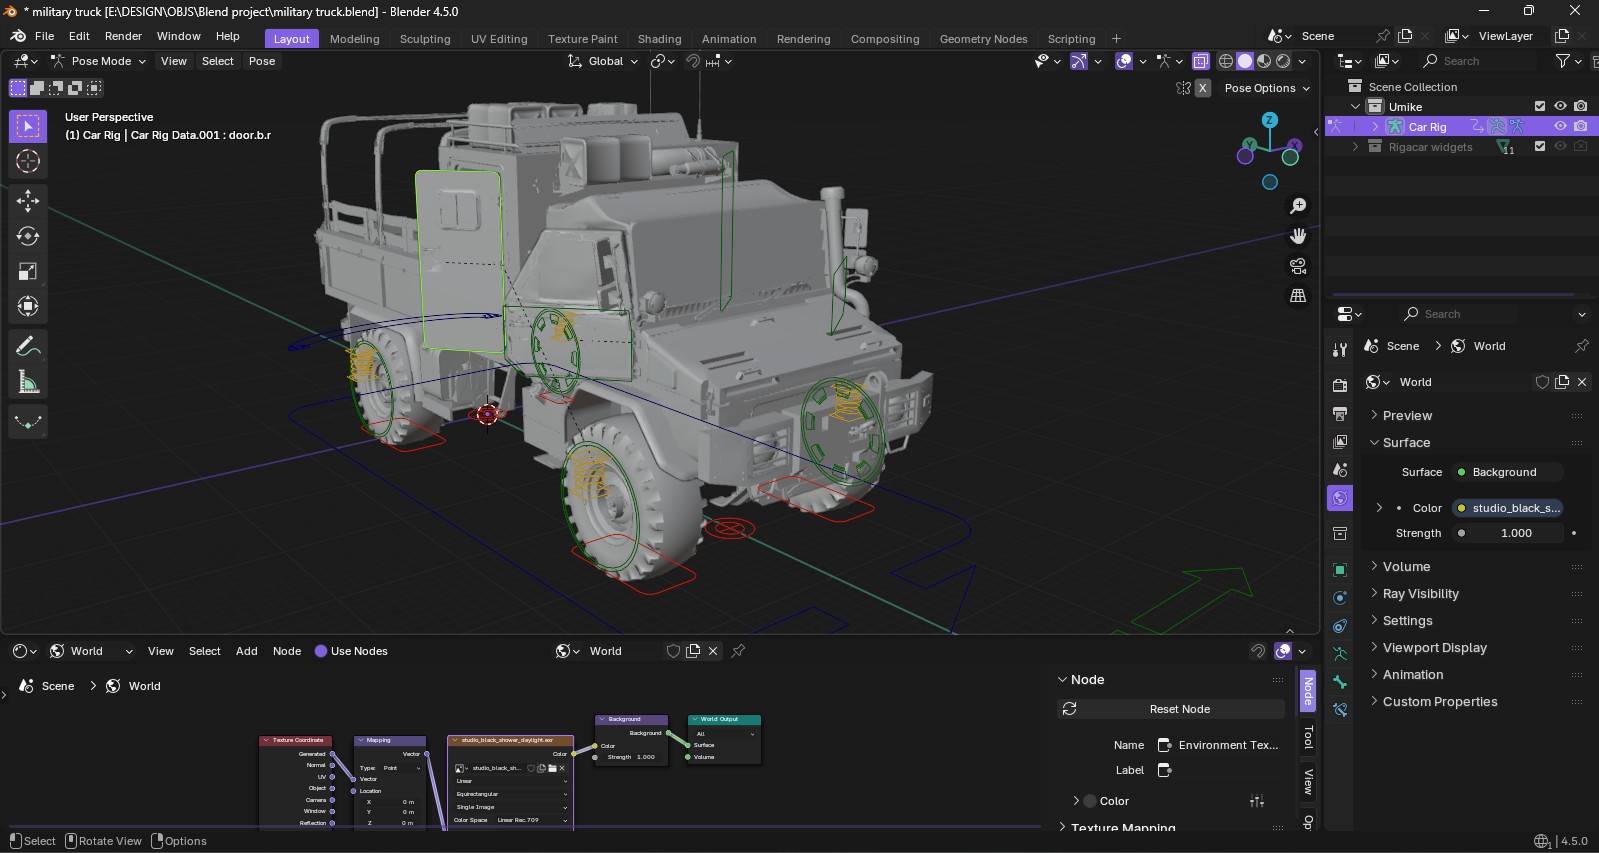Toggle Umike collection exclude checkbox
1599x853 pixels.
[1540, 106]
